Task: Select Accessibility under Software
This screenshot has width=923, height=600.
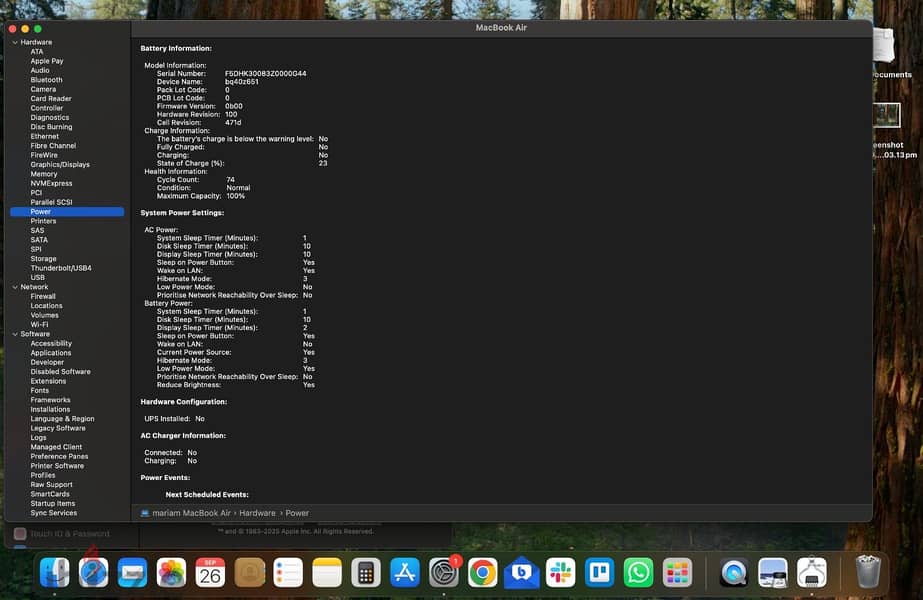Action: point(51,344)
